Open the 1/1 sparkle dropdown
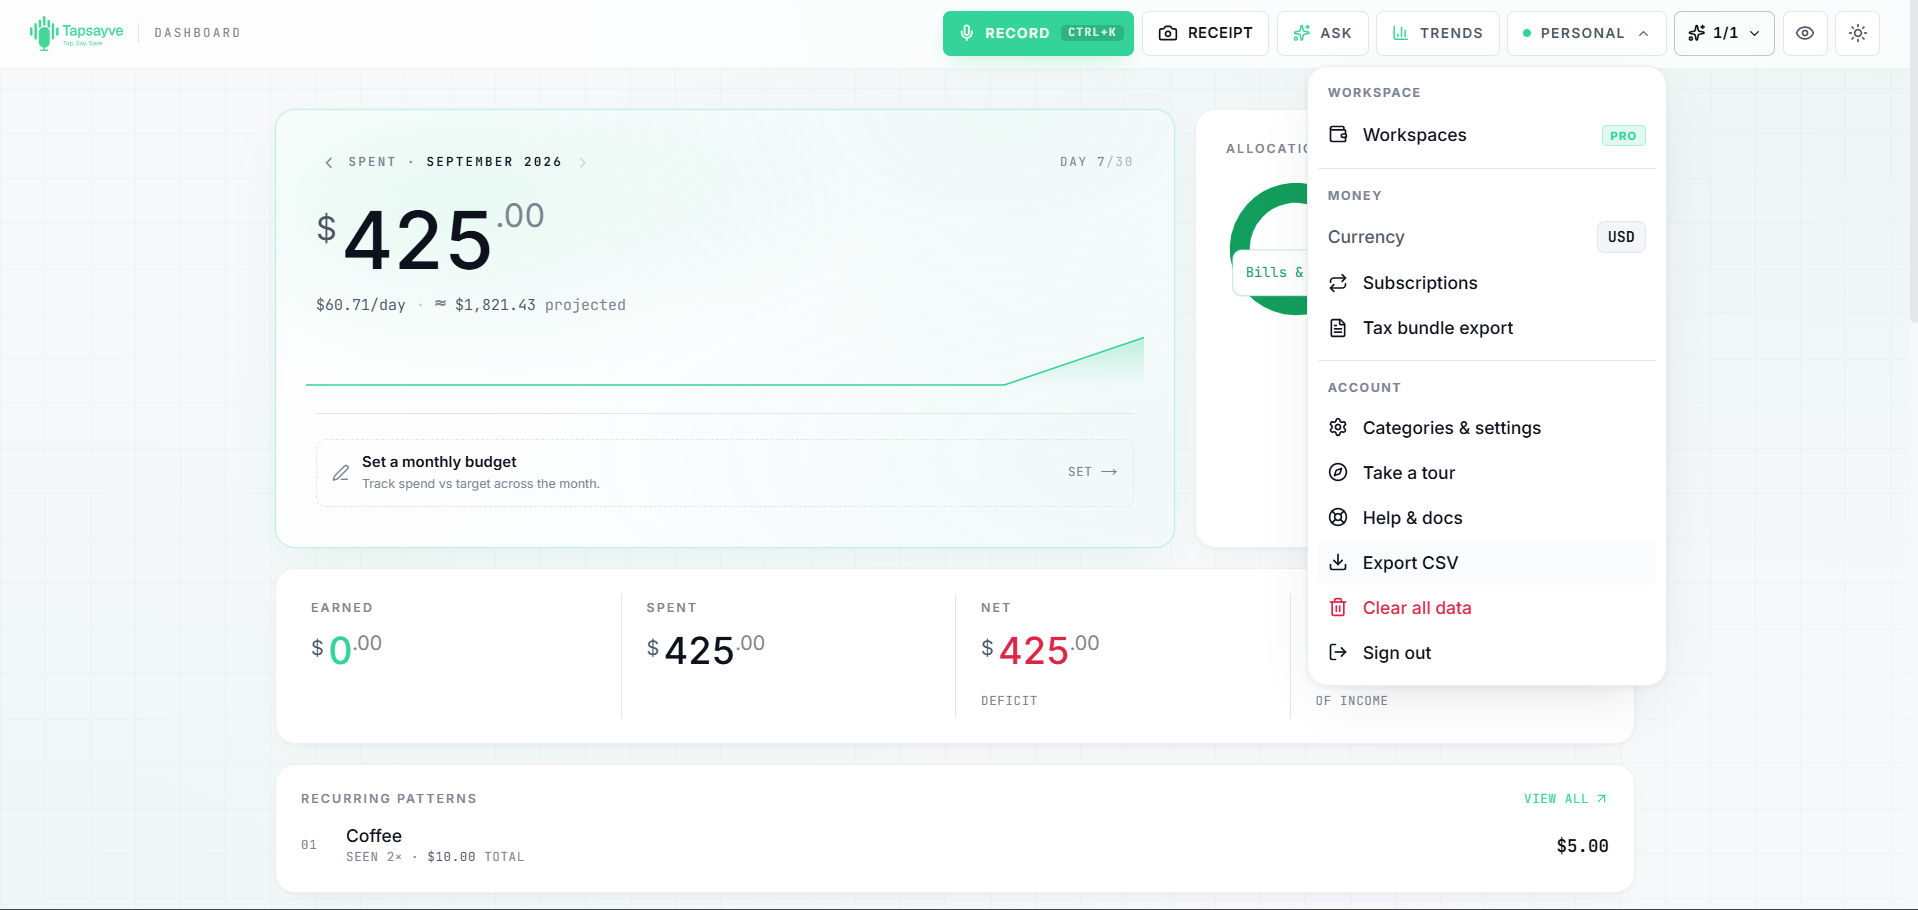This screenshot has height=910, width=1918. point(1724,33)
